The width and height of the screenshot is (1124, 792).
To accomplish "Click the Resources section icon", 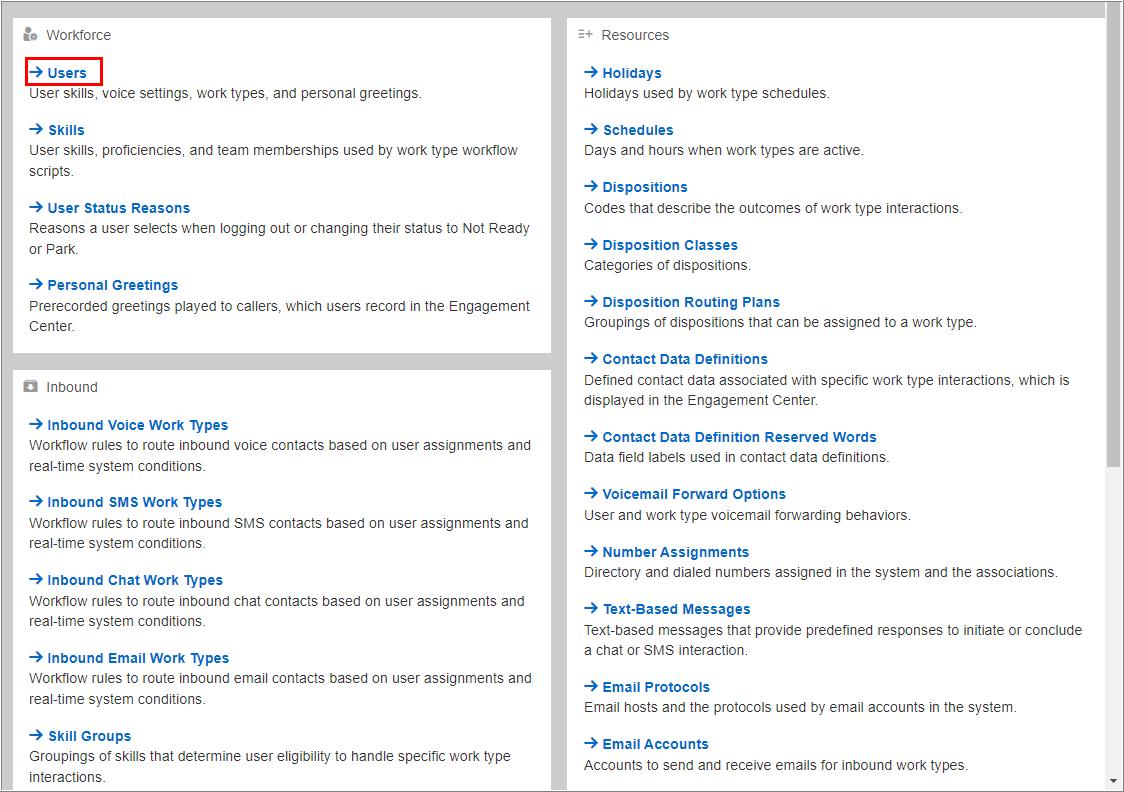I will point(584,34).
